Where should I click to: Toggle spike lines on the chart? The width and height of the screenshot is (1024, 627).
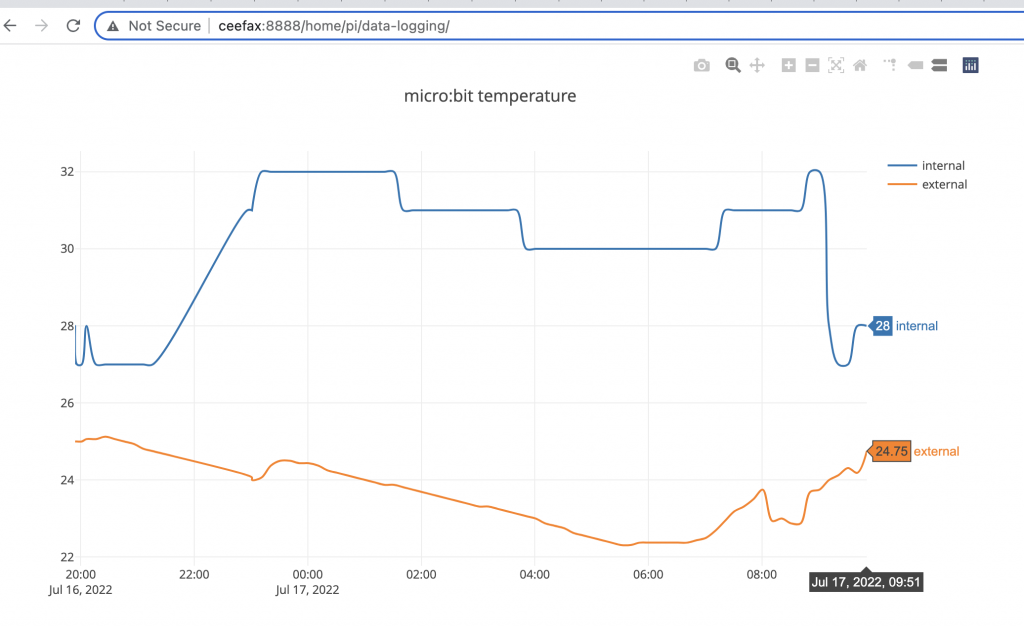(889, 64)
